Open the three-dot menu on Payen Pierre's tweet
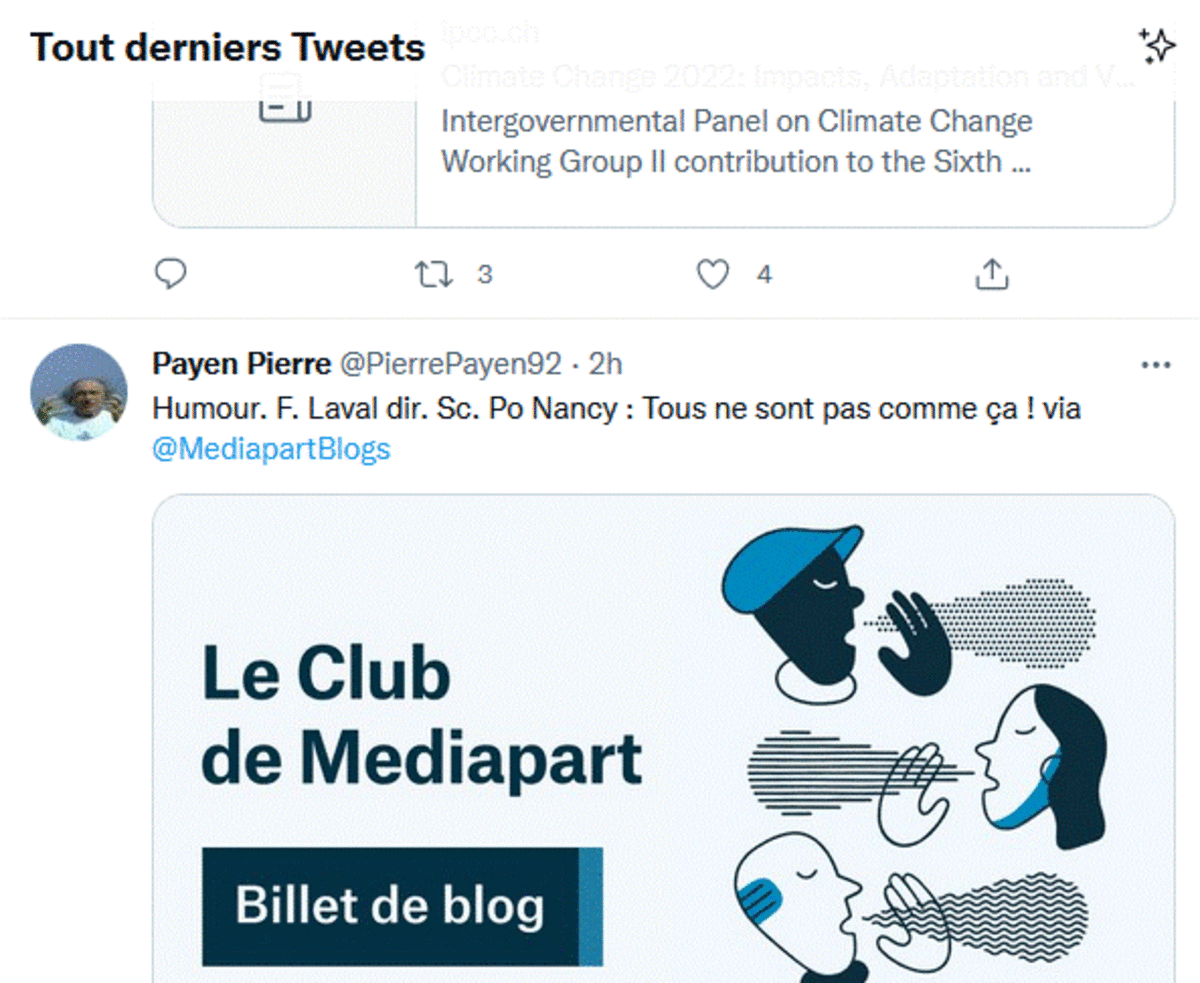 [1155, 365]
